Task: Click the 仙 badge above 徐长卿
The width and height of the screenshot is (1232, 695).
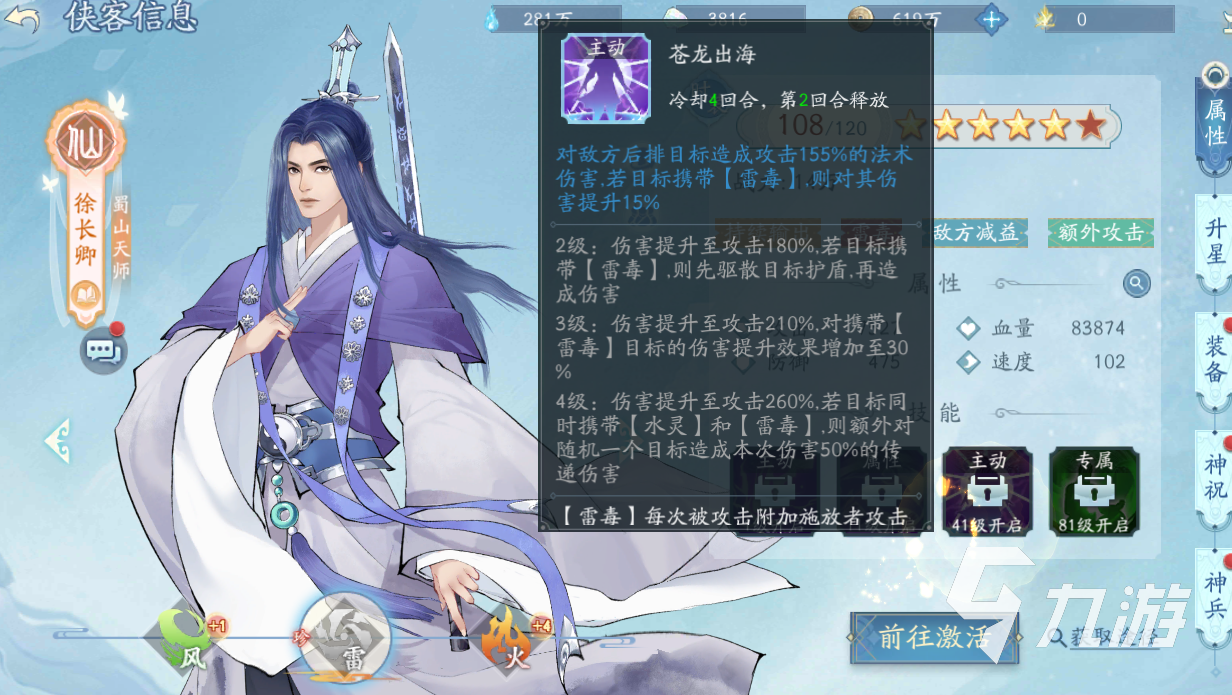Action: point(86,138)
